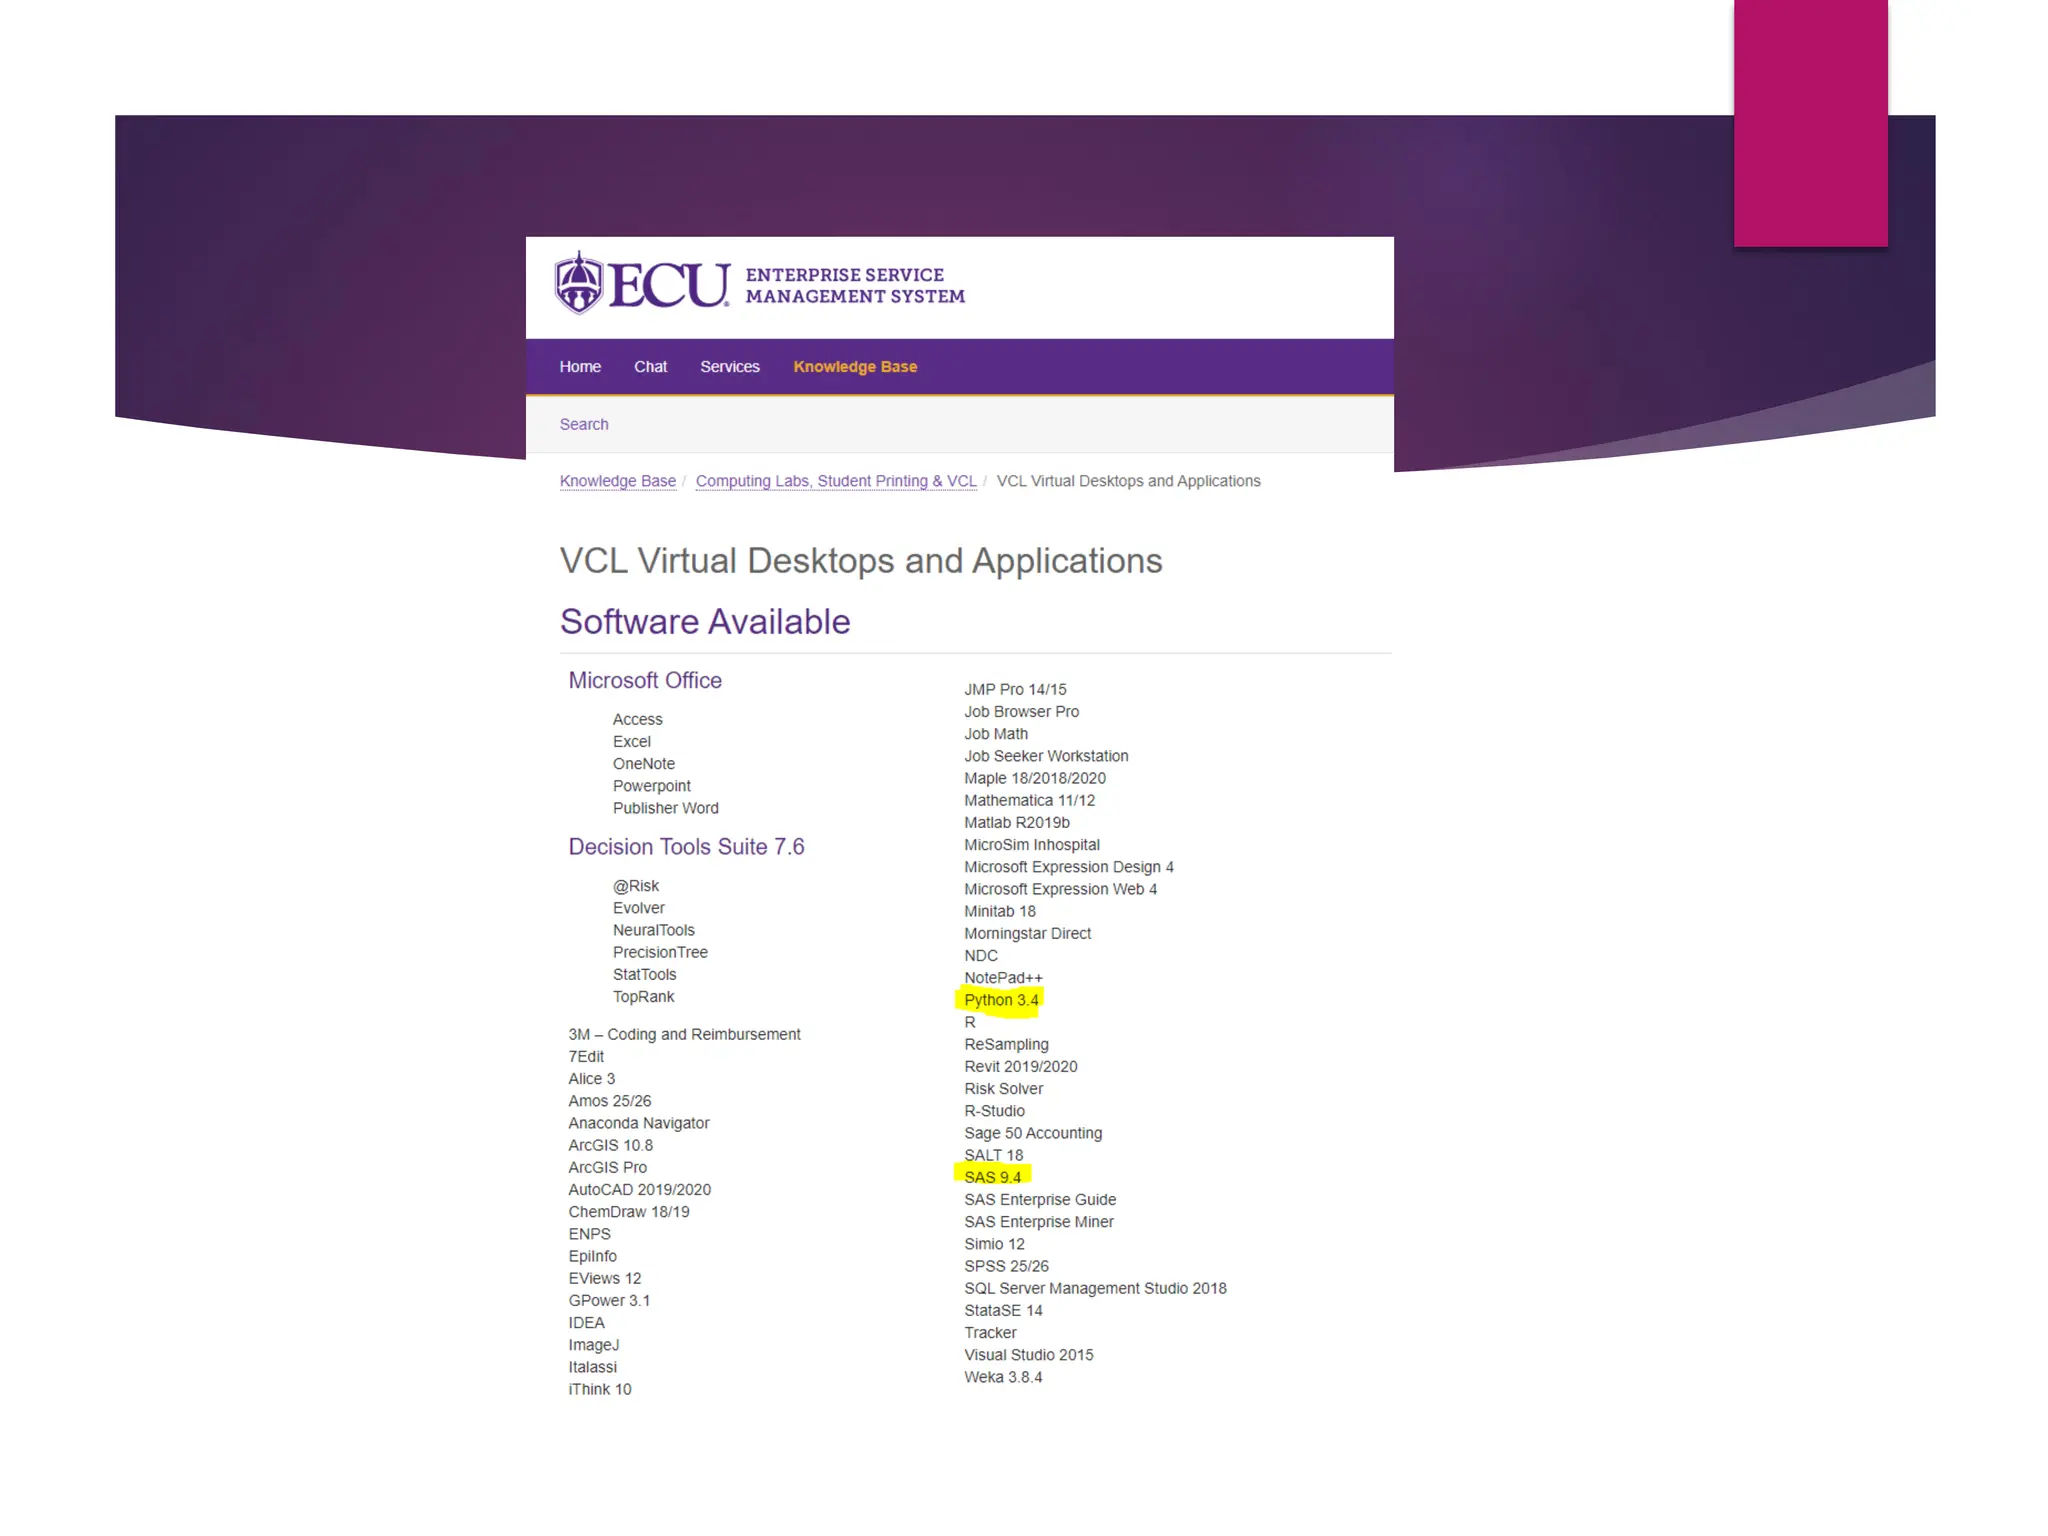Click the Software Available heading
2048x1536 pixels.
pos(705,622)
